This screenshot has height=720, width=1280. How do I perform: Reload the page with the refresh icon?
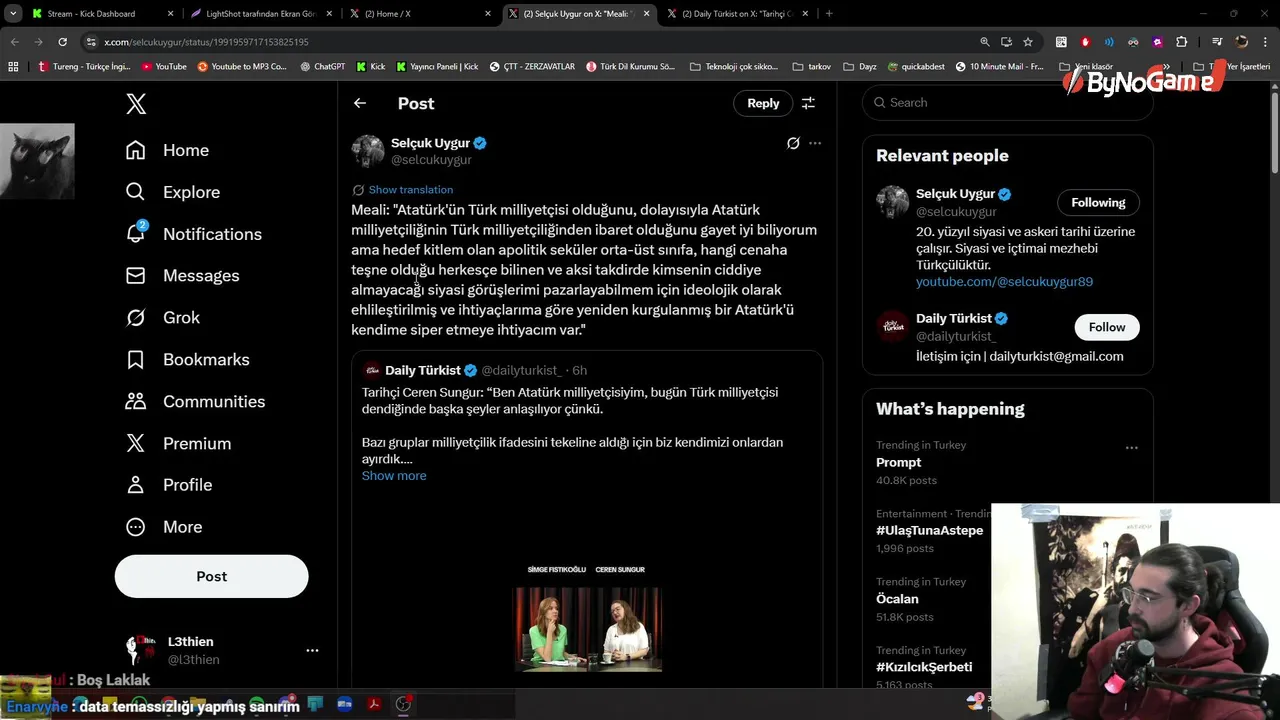(62, 42)
